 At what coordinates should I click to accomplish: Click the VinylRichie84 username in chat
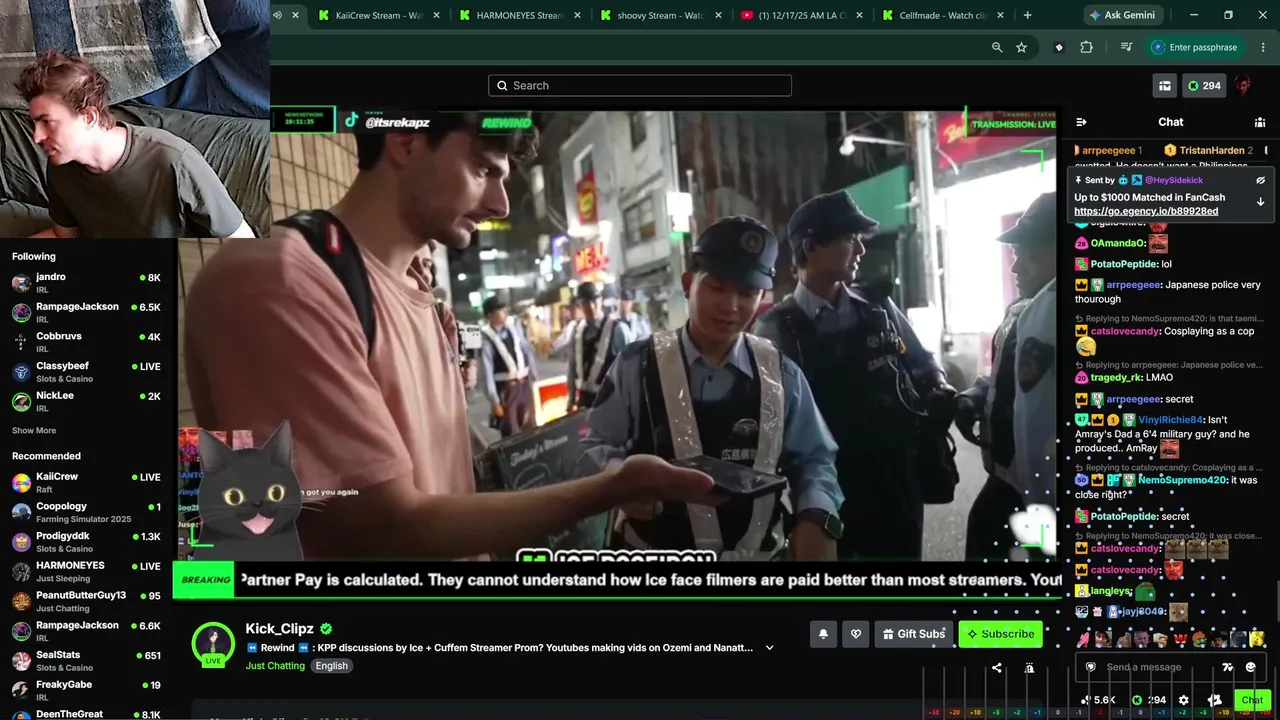pos(1170,420)
